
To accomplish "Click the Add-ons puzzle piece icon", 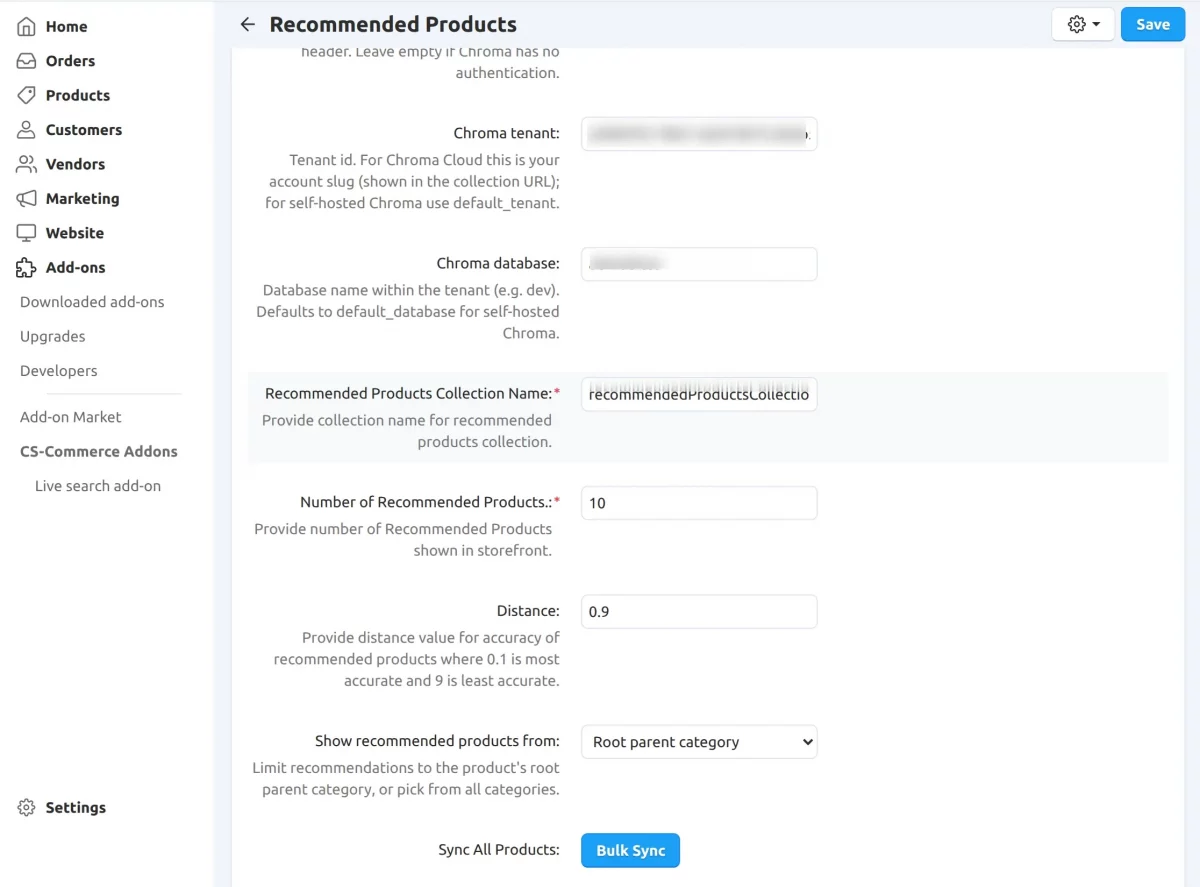I will (x=26, y=268).
